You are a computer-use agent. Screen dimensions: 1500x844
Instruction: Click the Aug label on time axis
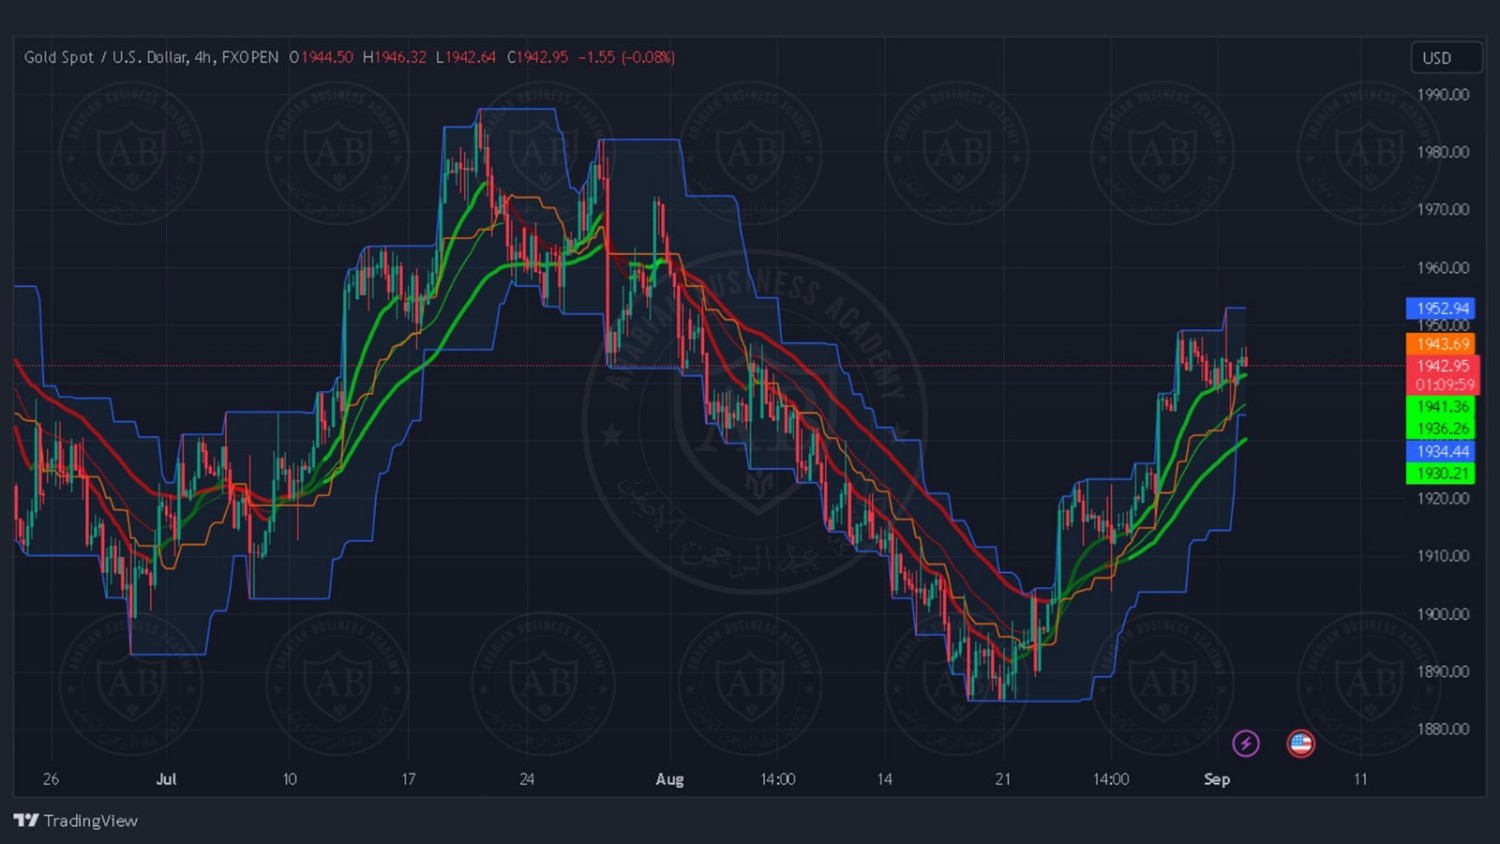click(669, 779)
